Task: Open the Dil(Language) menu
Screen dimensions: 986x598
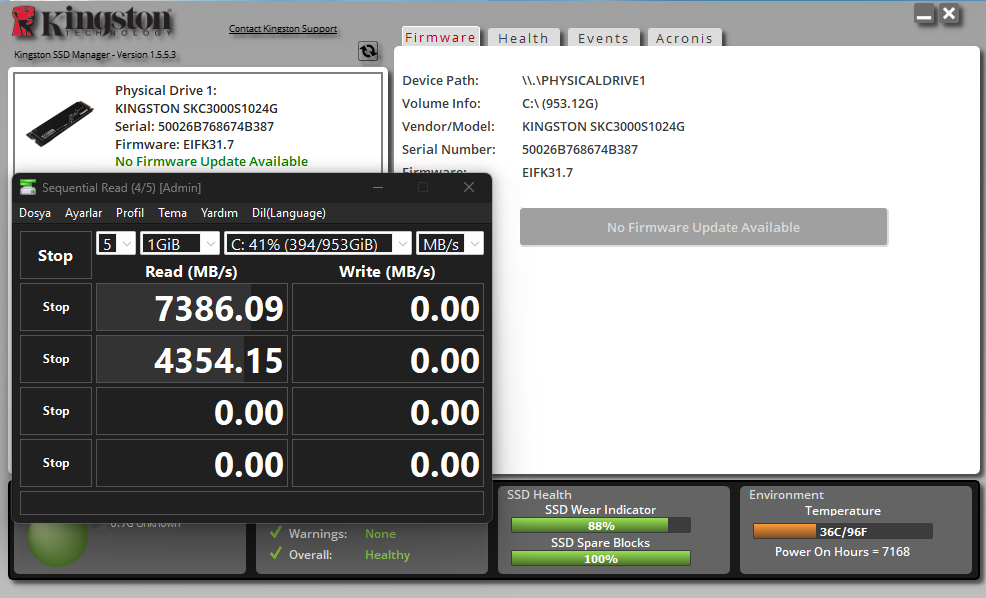Action: tap(289, 213)
